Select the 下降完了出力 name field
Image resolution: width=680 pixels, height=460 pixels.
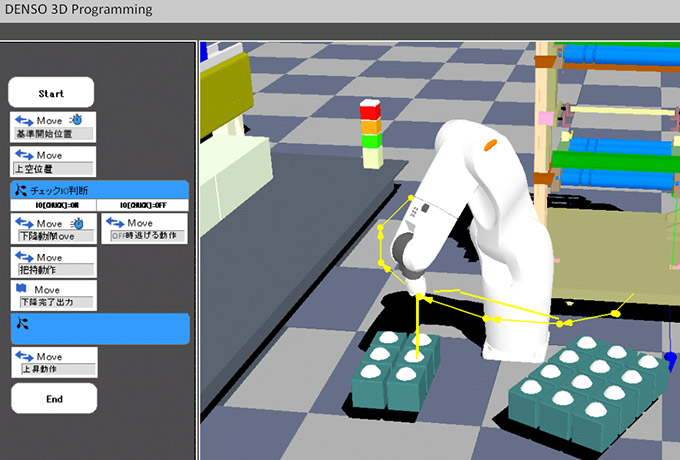tap(55, 302)
